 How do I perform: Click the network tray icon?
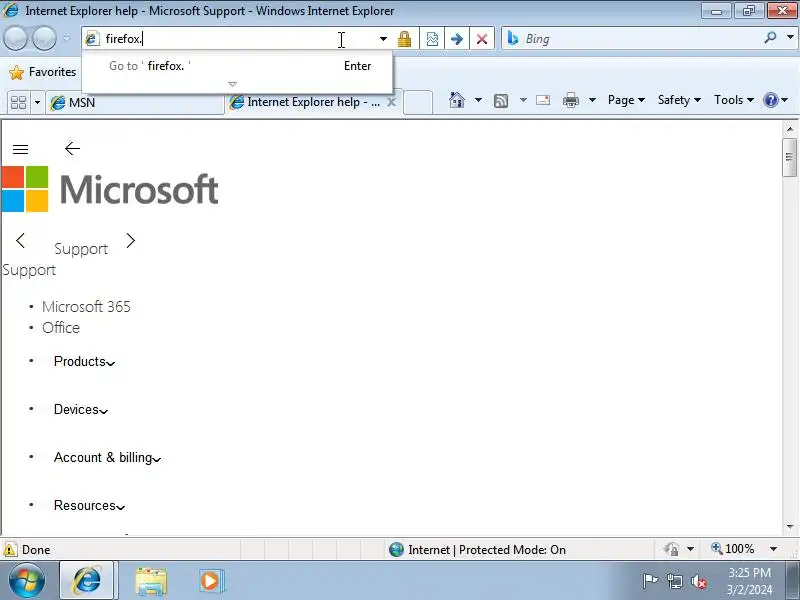click(x=674, y=581)
